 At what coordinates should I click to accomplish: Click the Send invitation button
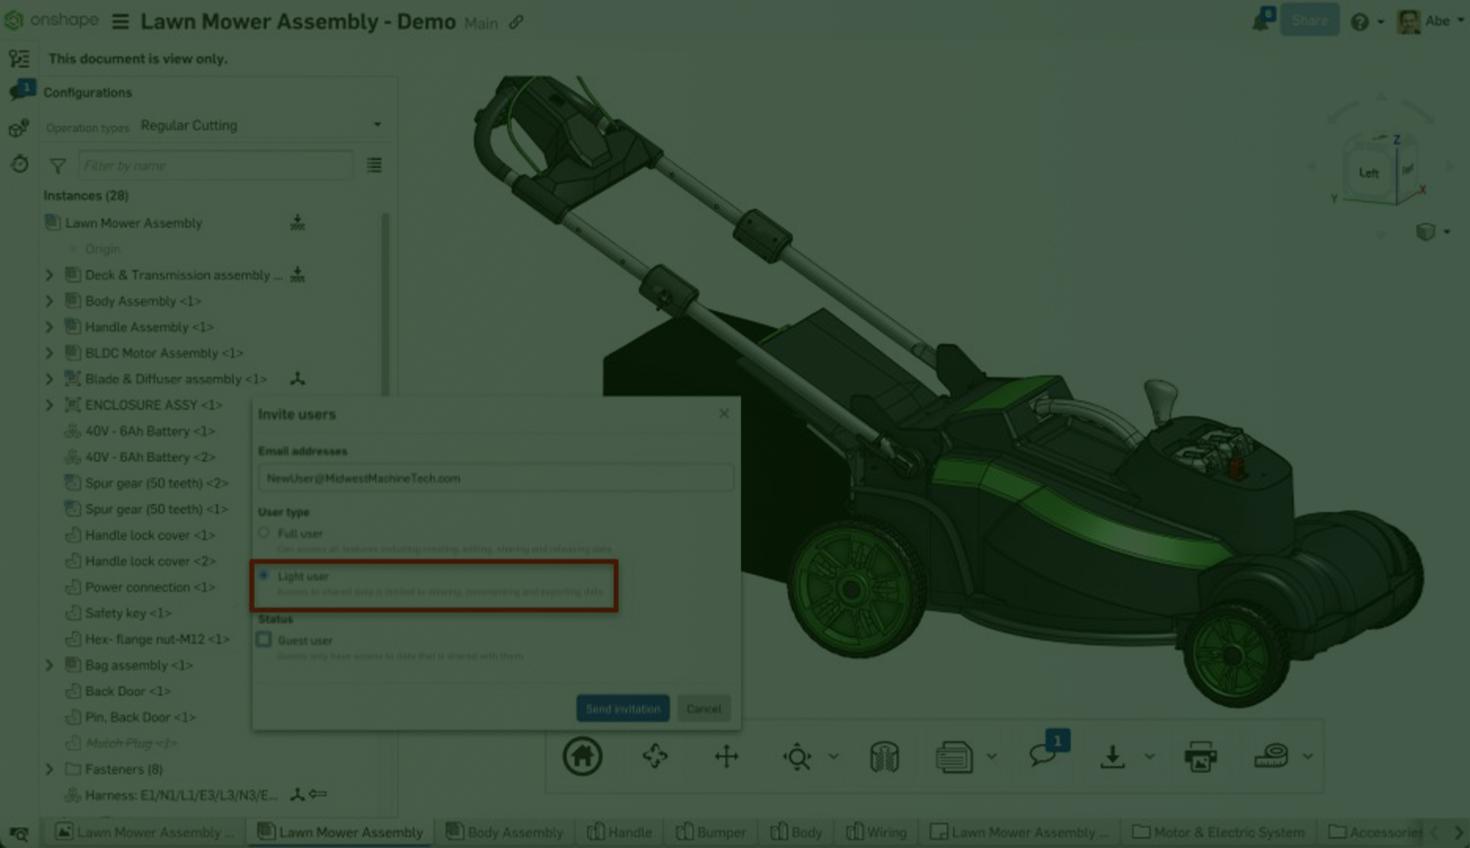(622, 708)
